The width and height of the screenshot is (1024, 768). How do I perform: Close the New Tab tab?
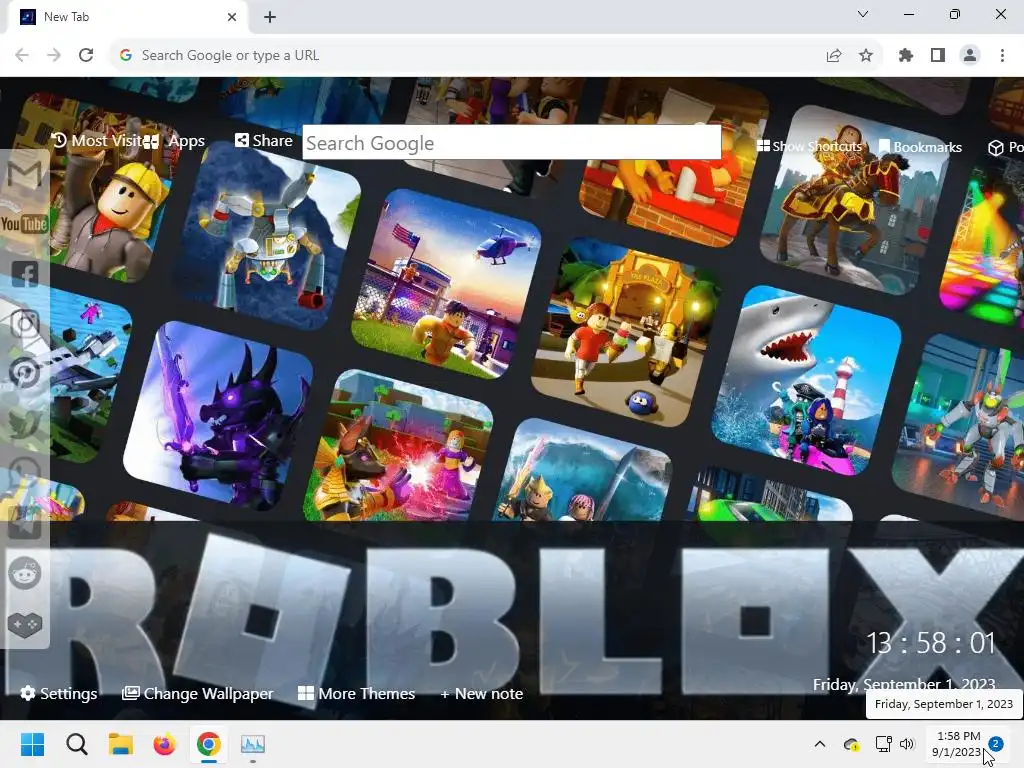click(x=232, y=17)
